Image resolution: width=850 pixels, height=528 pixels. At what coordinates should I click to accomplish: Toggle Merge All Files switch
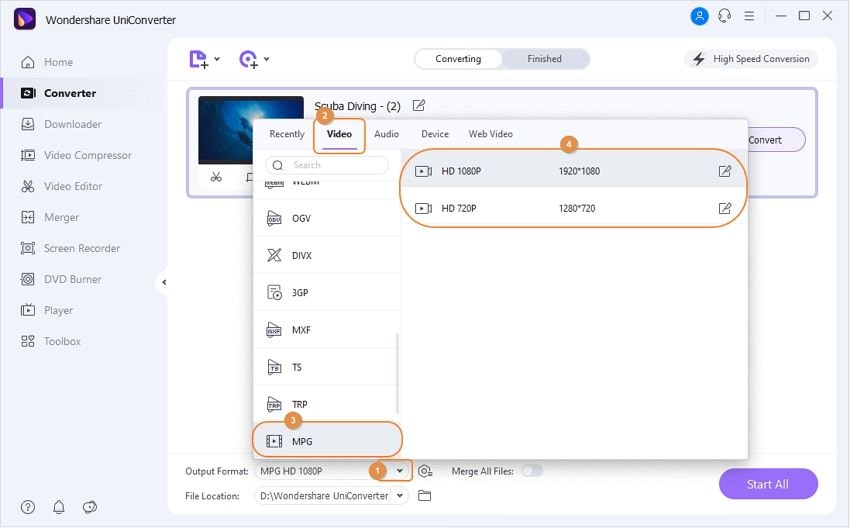point(532,471)
